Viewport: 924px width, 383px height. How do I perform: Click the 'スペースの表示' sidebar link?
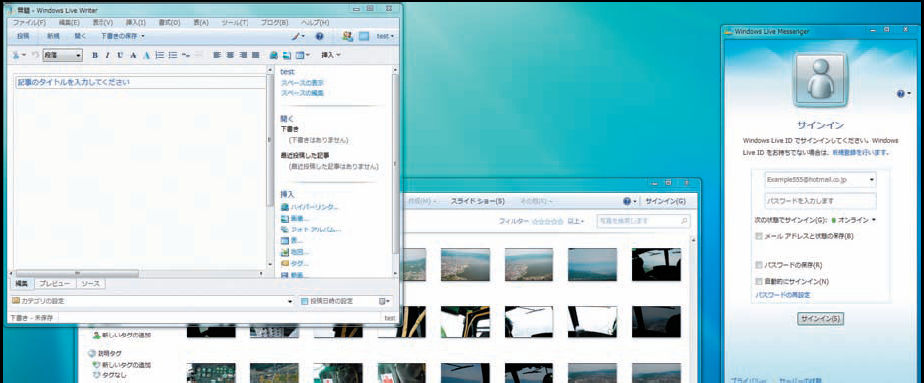pyautogui.click(x=302, y=83)
